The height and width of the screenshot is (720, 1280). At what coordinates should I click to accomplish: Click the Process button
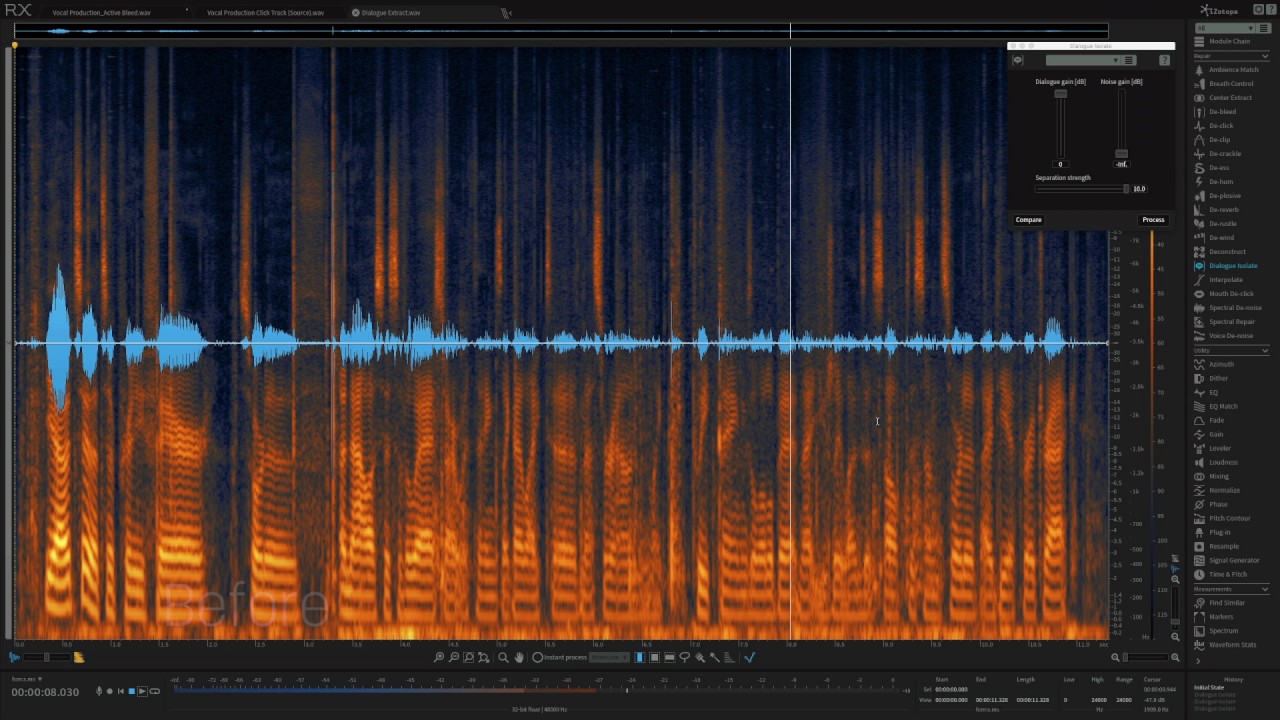point(1153,220)
